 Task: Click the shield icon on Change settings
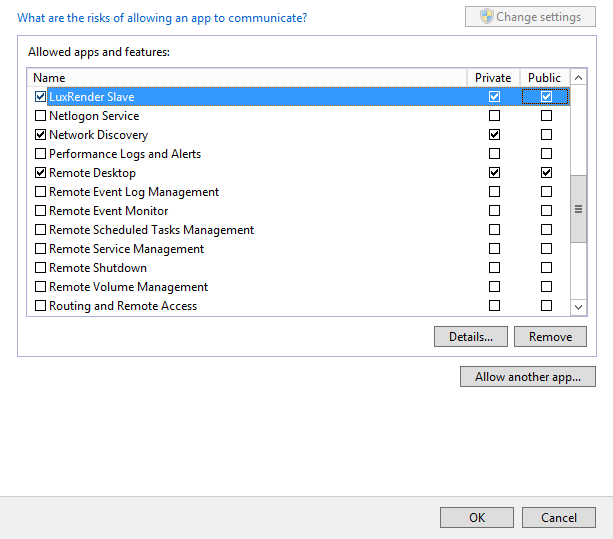(x=487, y=16)
